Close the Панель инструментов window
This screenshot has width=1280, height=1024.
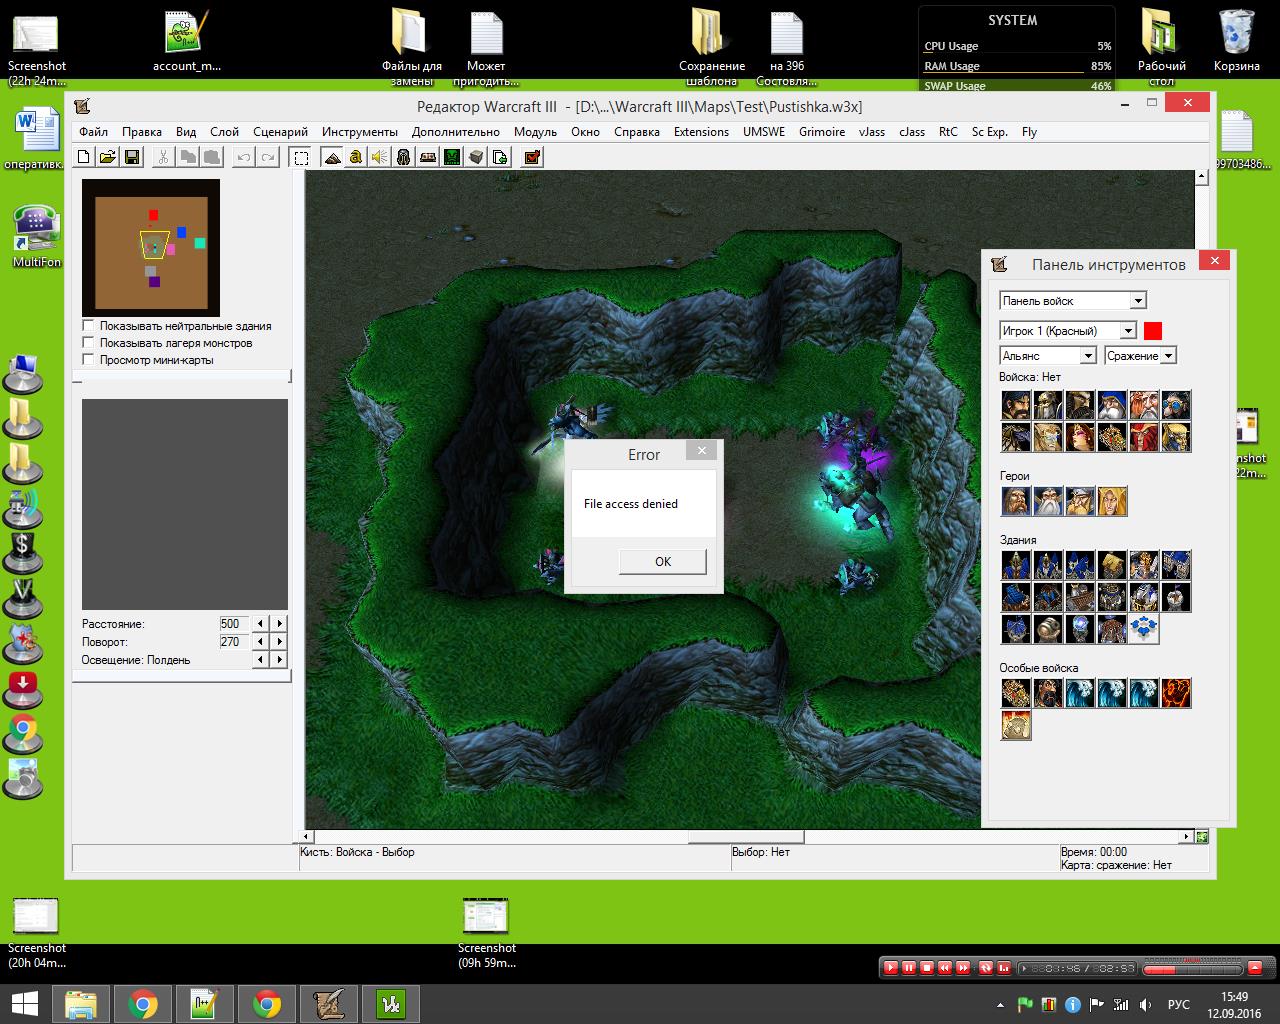click(x=1214, y=261)
